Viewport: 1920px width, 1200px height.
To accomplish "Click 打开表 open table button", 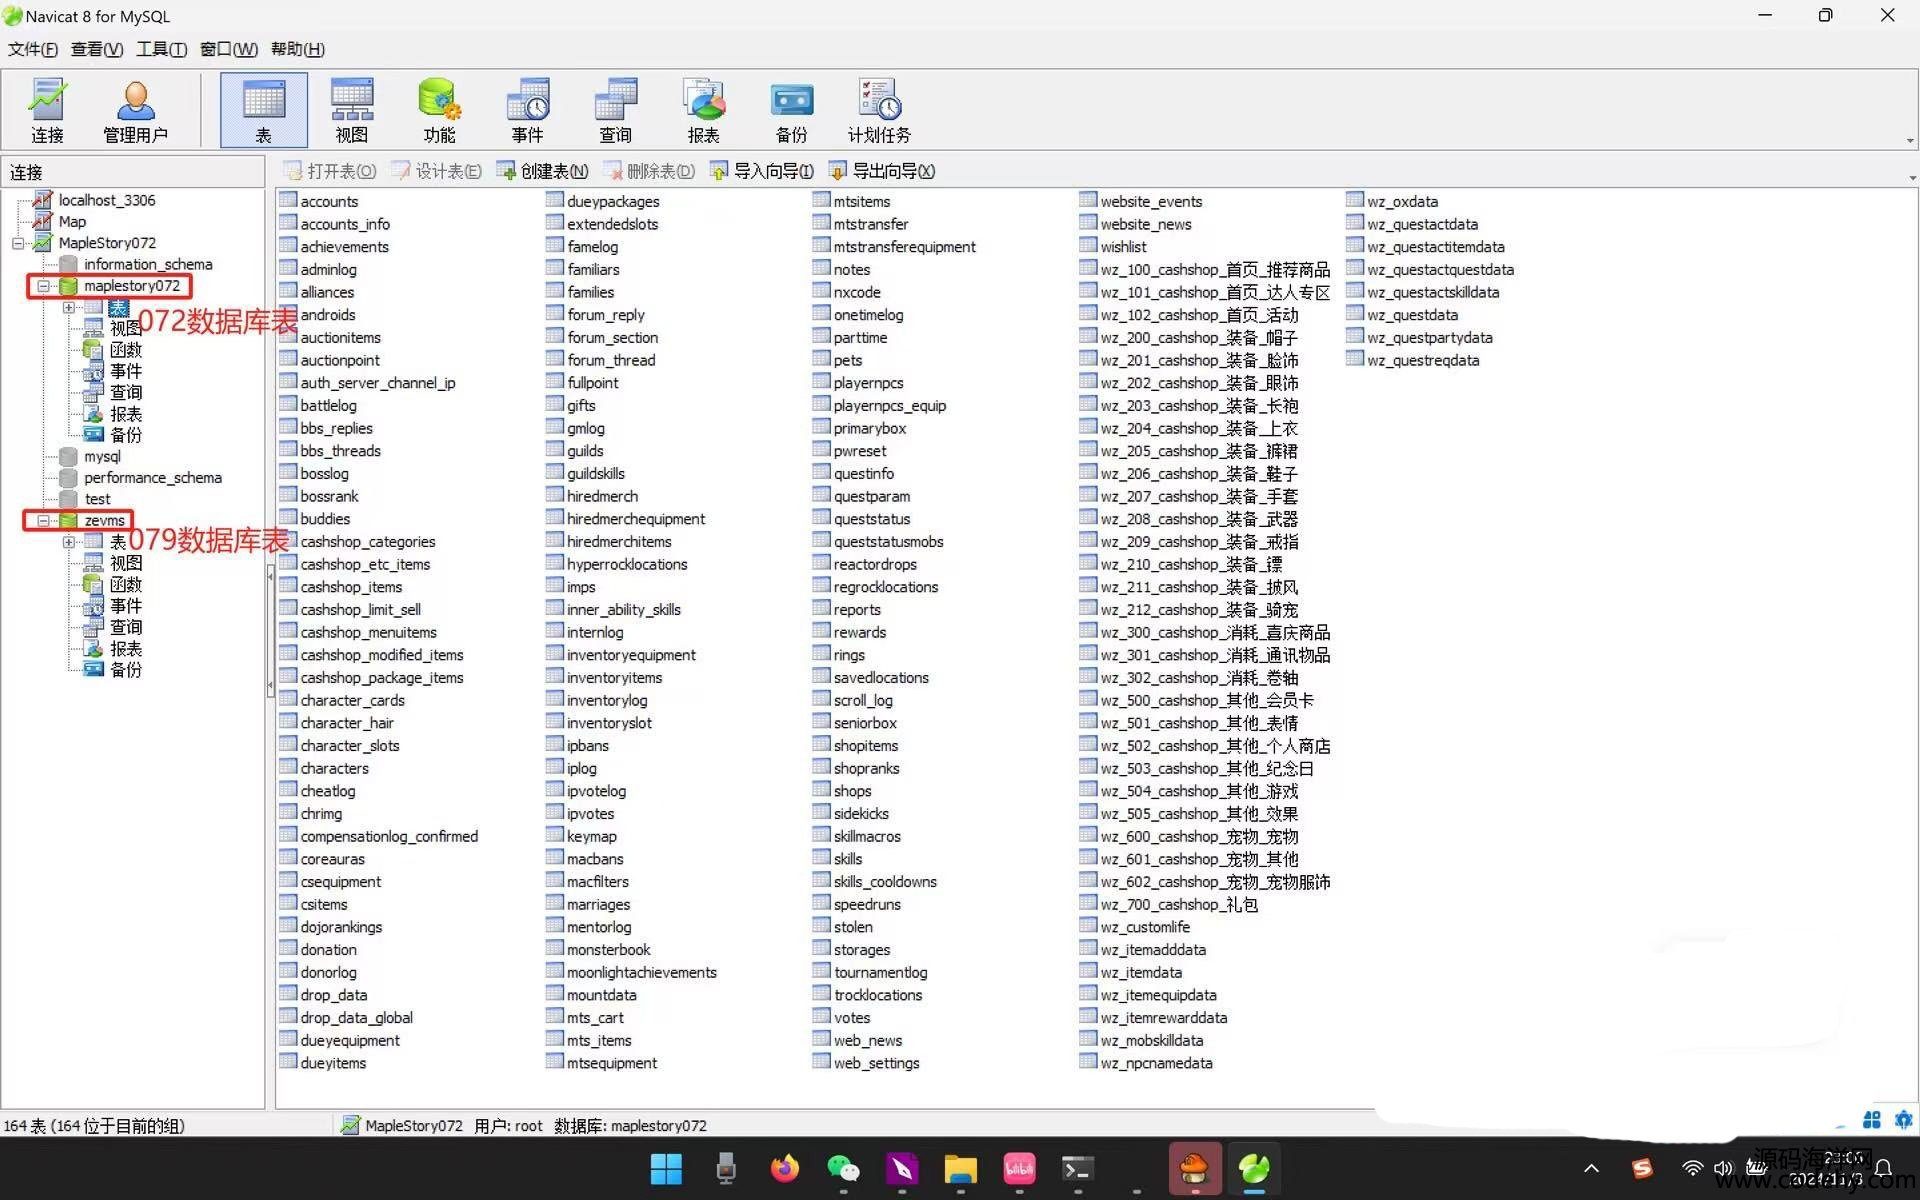I will point(330,171).
